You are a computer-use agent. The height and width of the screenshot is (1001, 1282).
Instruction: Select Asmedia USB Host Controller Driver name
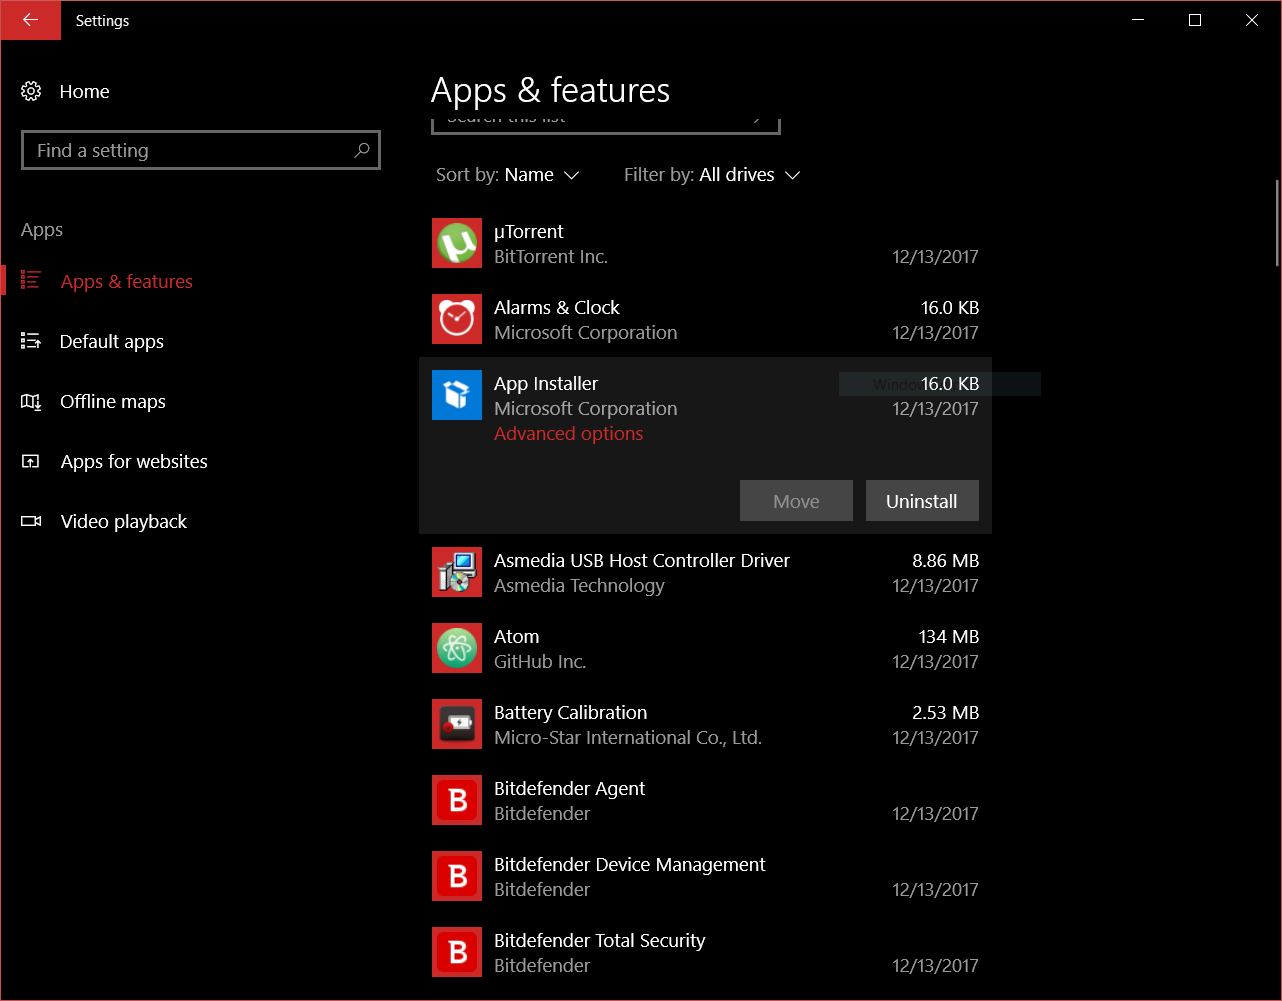click(x=642, y=561)
